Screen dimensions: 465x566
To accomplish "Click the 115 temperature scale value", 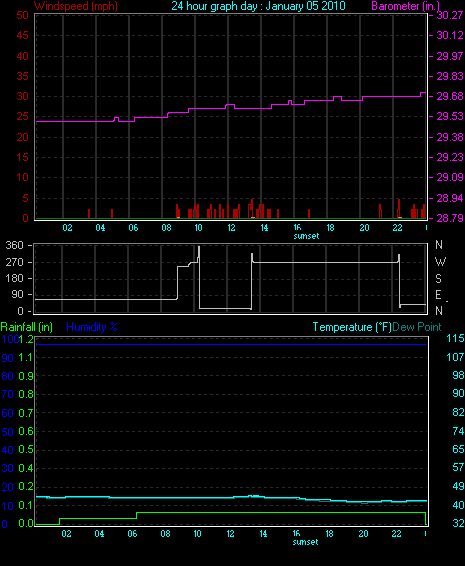I will (455, 338).
